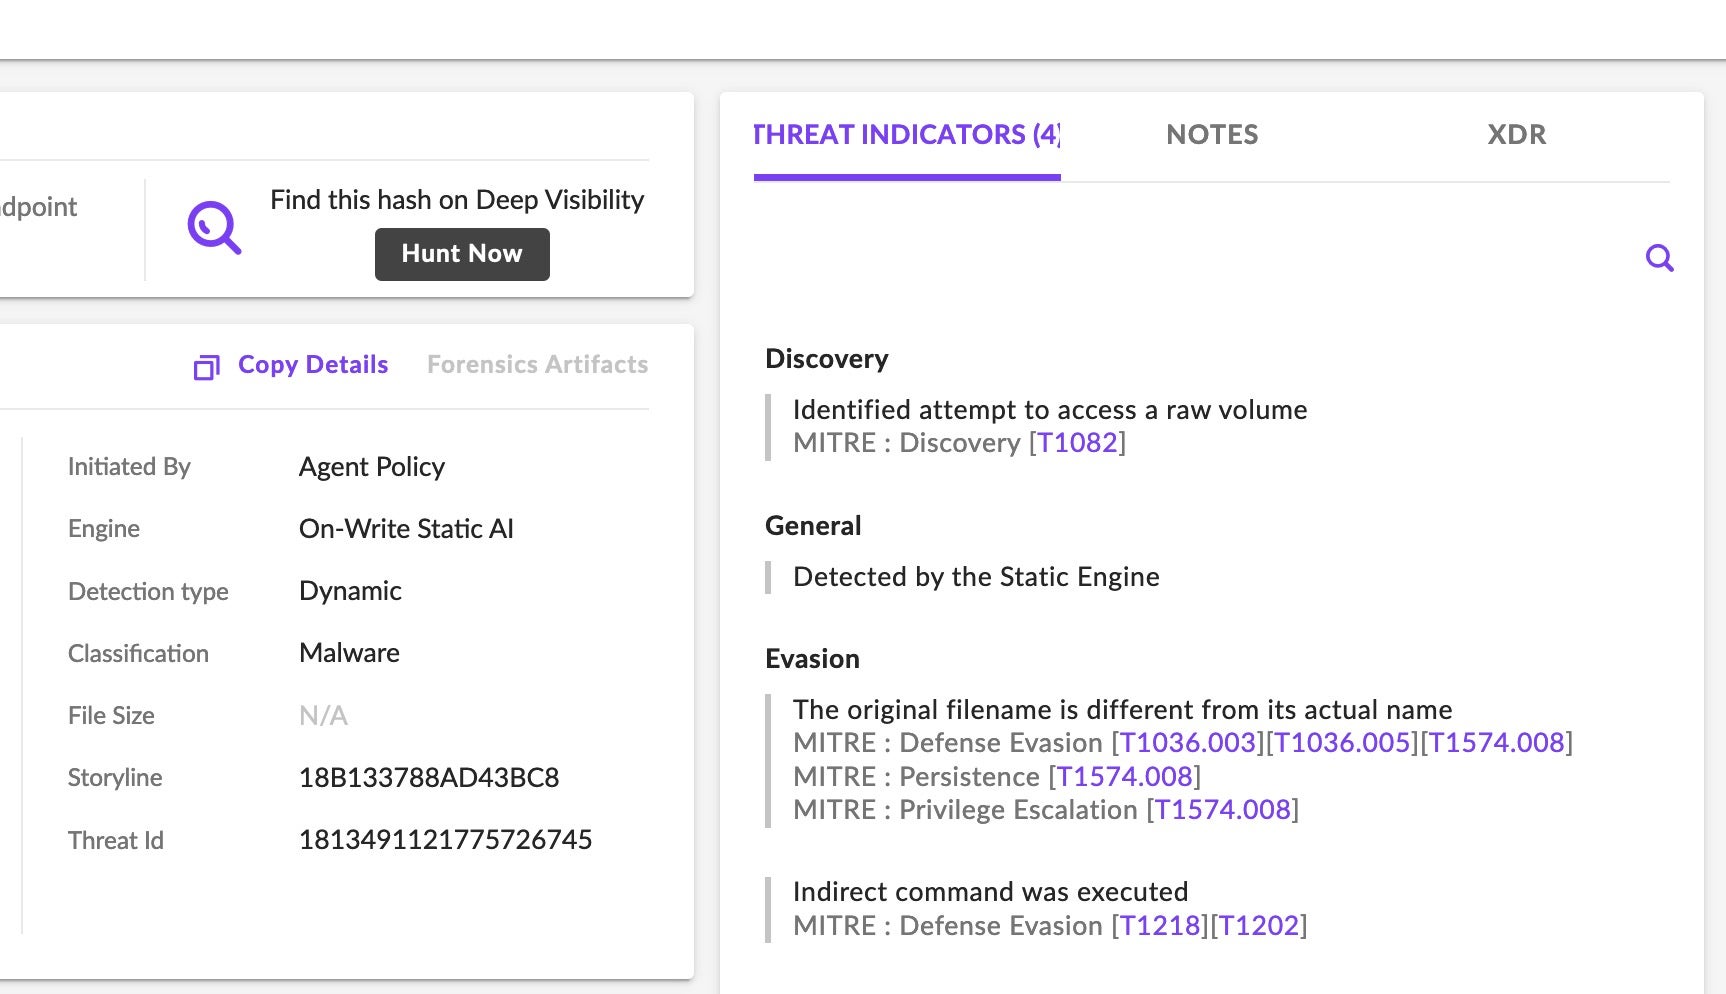
Task: Click the Copy Details text label
Action: click(x=313, y=365)
